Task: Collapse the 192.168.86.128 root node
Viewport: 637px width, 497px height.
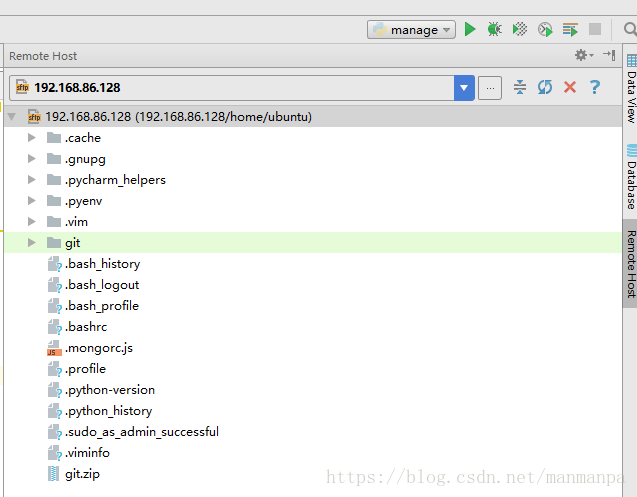Action: [x=12, y=117]
